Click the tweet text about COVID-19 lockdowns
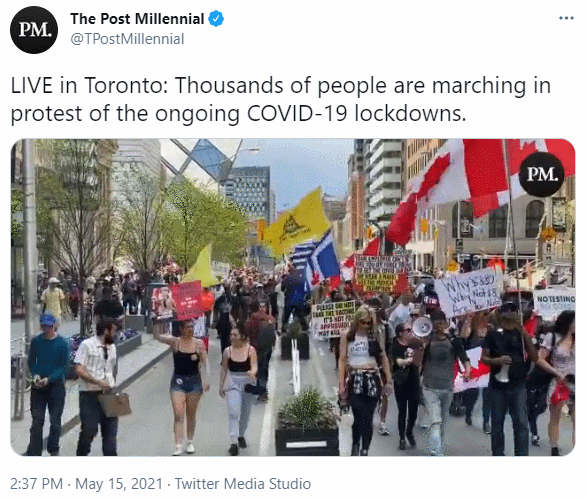 tap(281, 99)
